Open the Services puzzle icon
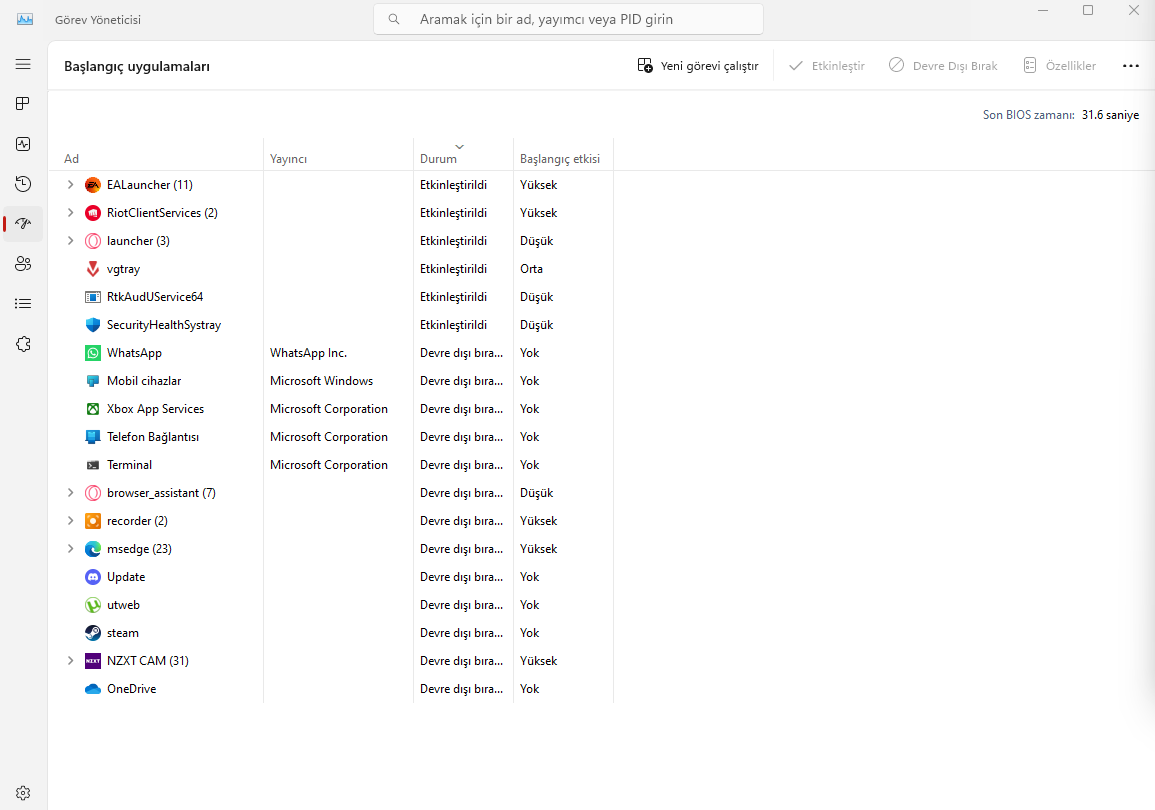Viewport: 1155px width, 810px height. [23, 344]
